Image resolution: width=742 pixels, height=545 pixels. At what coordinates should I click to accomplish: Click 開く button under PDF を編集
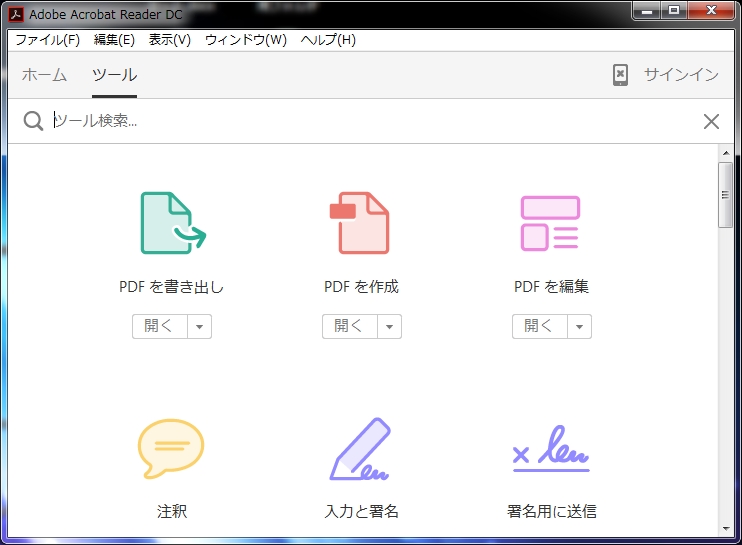pyautogui.click(x=540, y=326)
